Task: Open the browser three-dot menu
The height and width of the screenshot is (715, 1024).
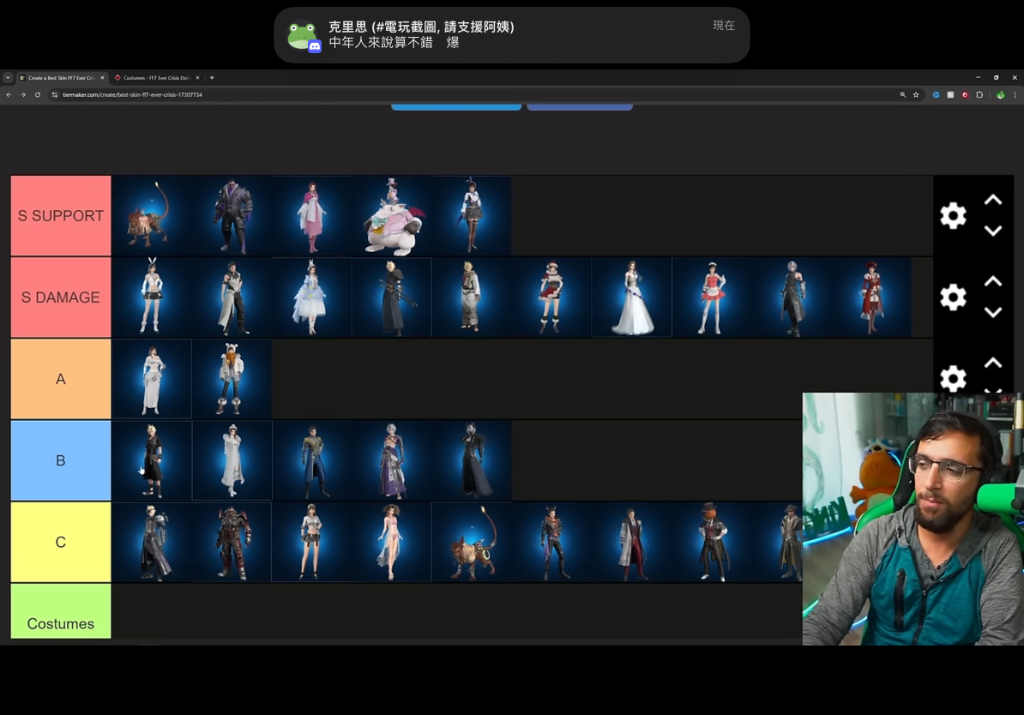Action: [x=1015, y=95]
